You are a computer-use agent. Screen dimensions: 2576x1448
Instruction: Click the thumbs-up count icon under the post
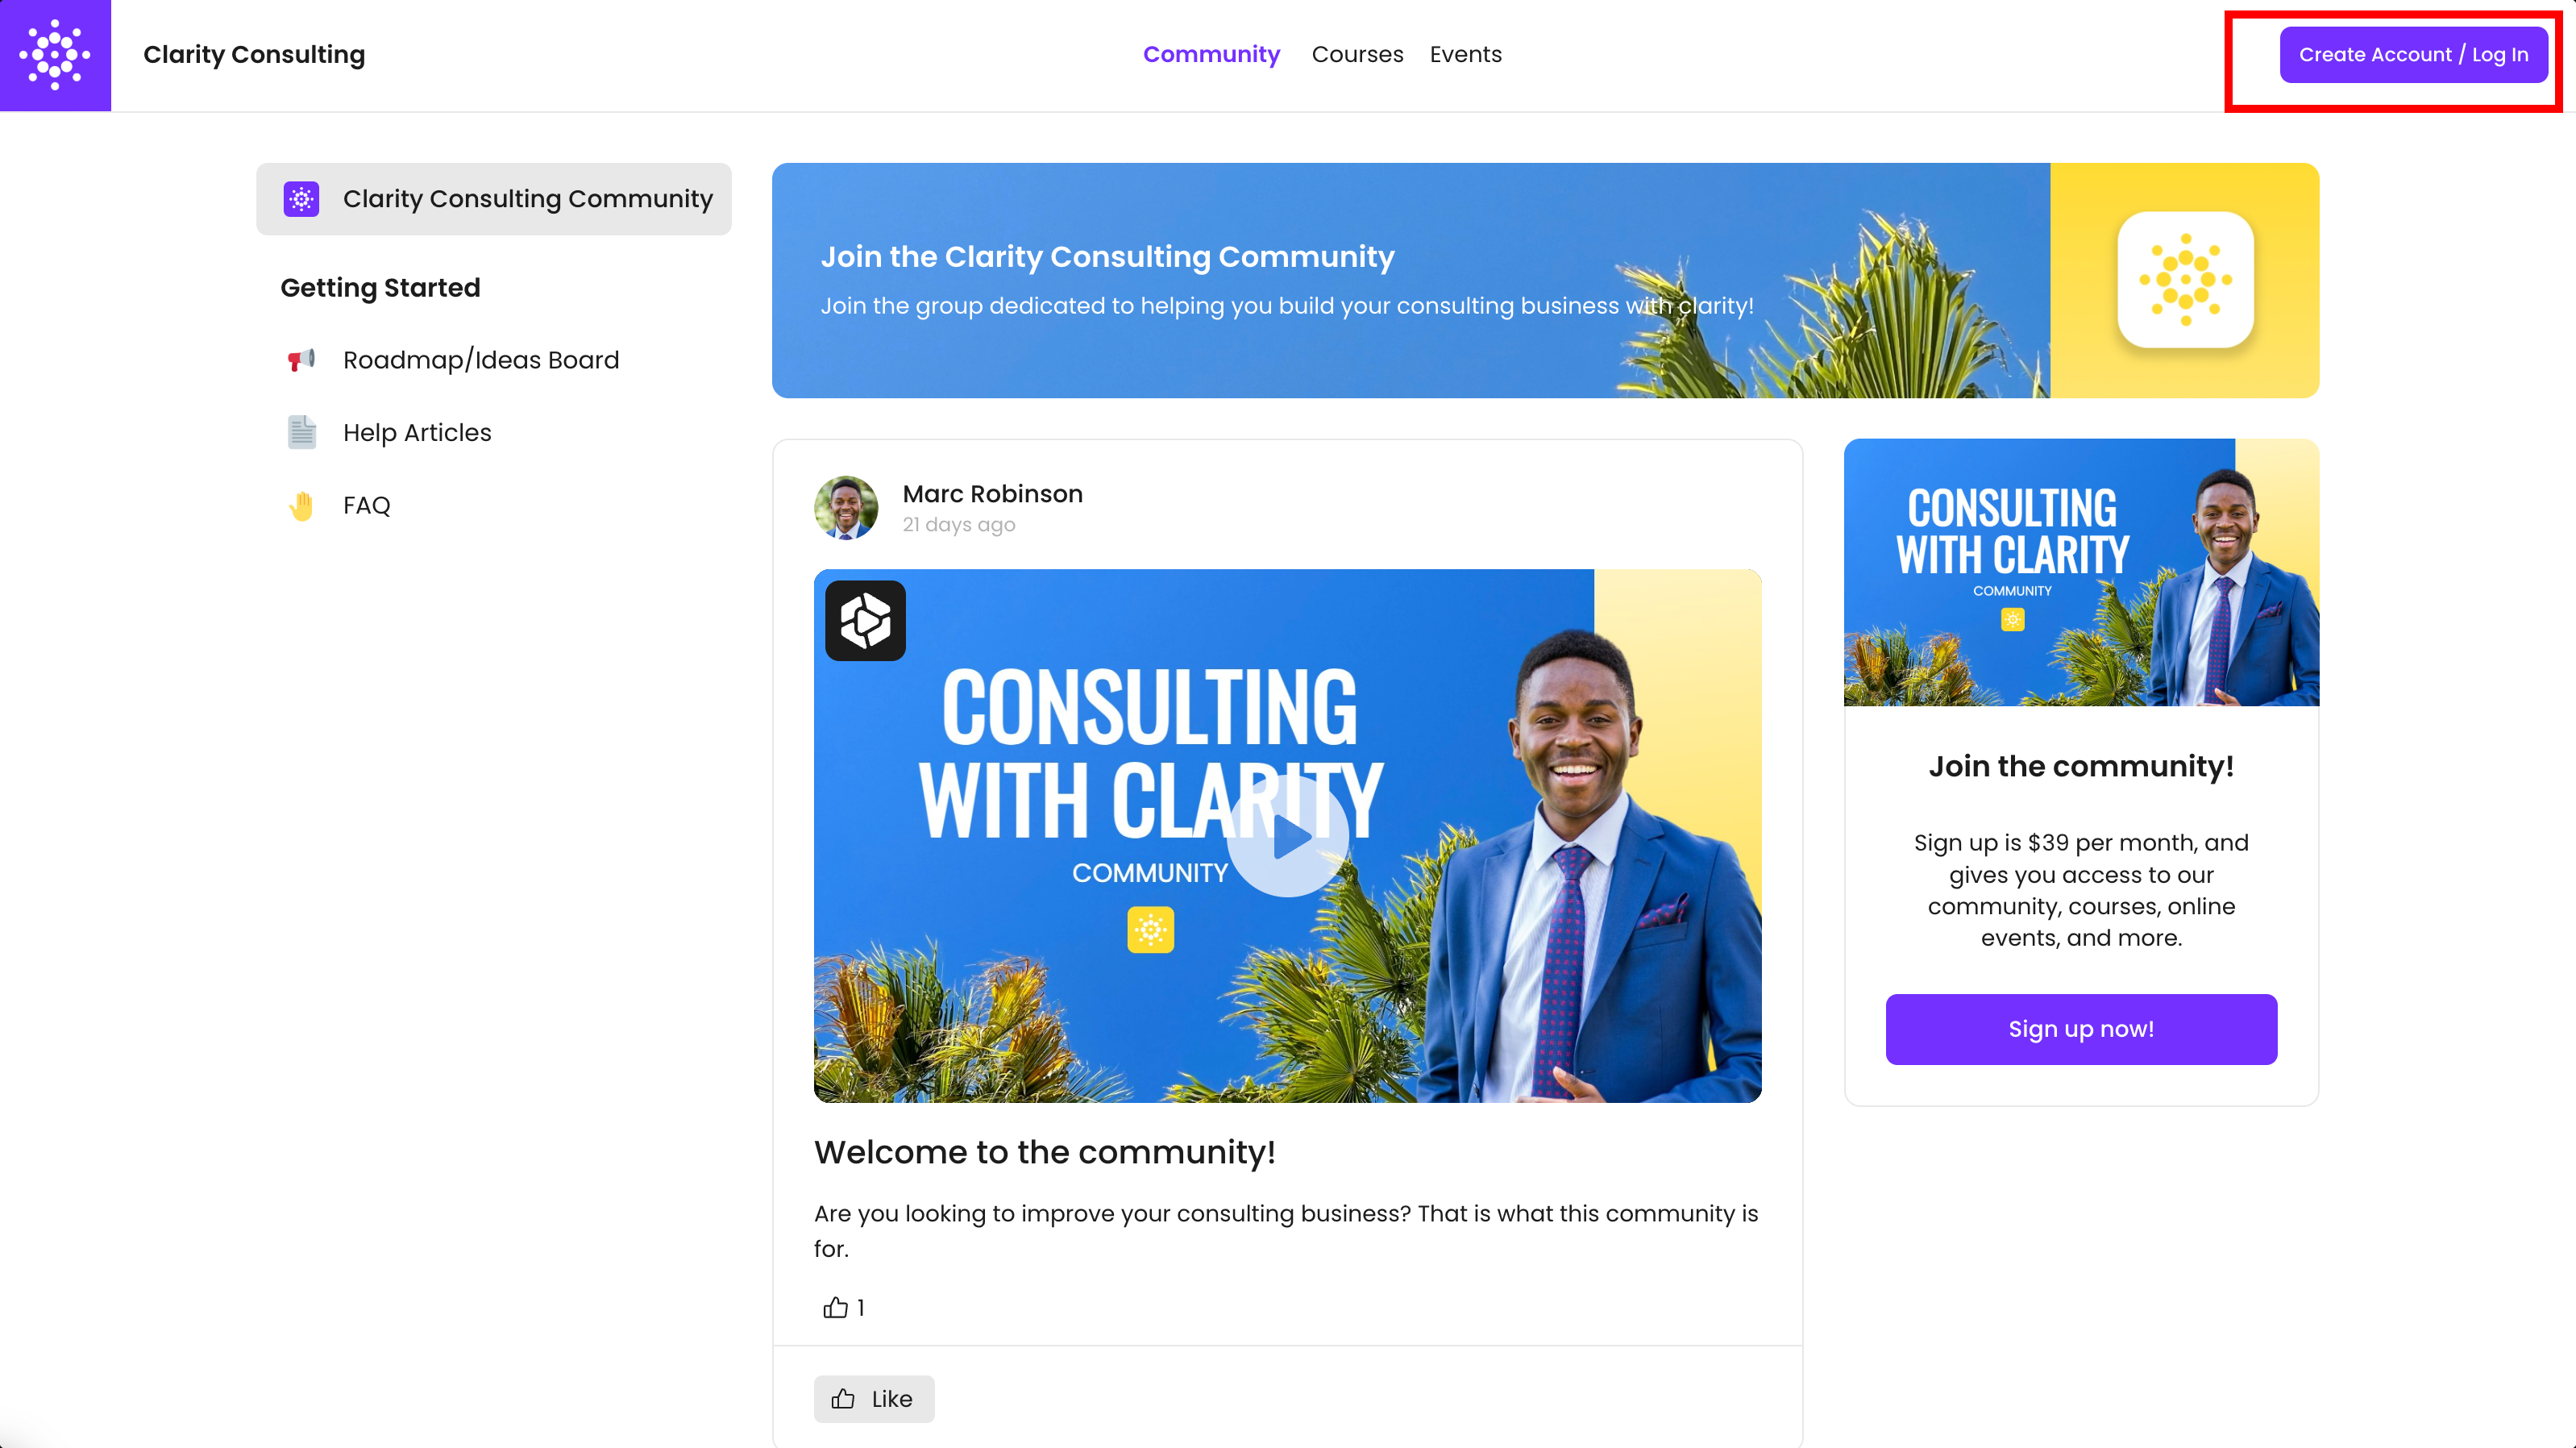click(x=835, y=1307)
